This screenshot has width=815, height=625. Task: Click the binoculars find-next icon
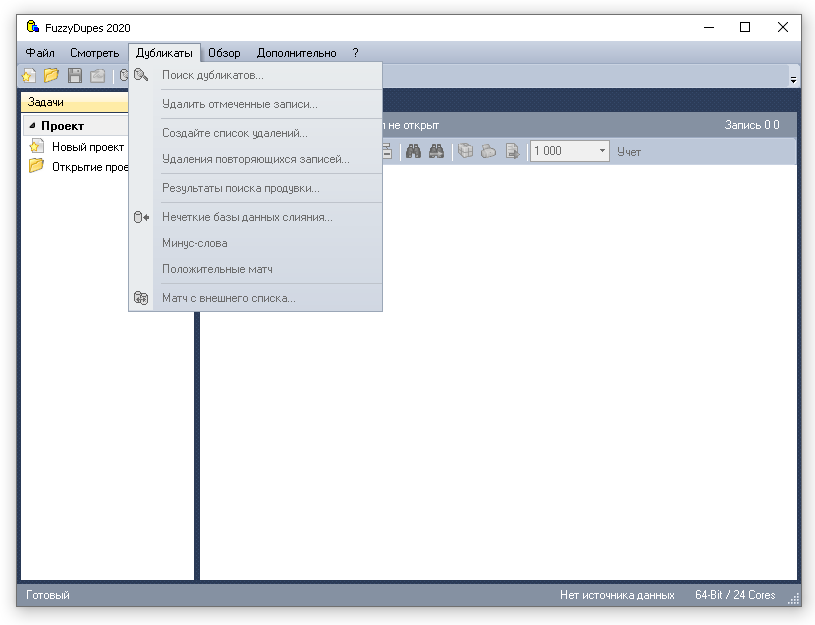pos(437,151)
